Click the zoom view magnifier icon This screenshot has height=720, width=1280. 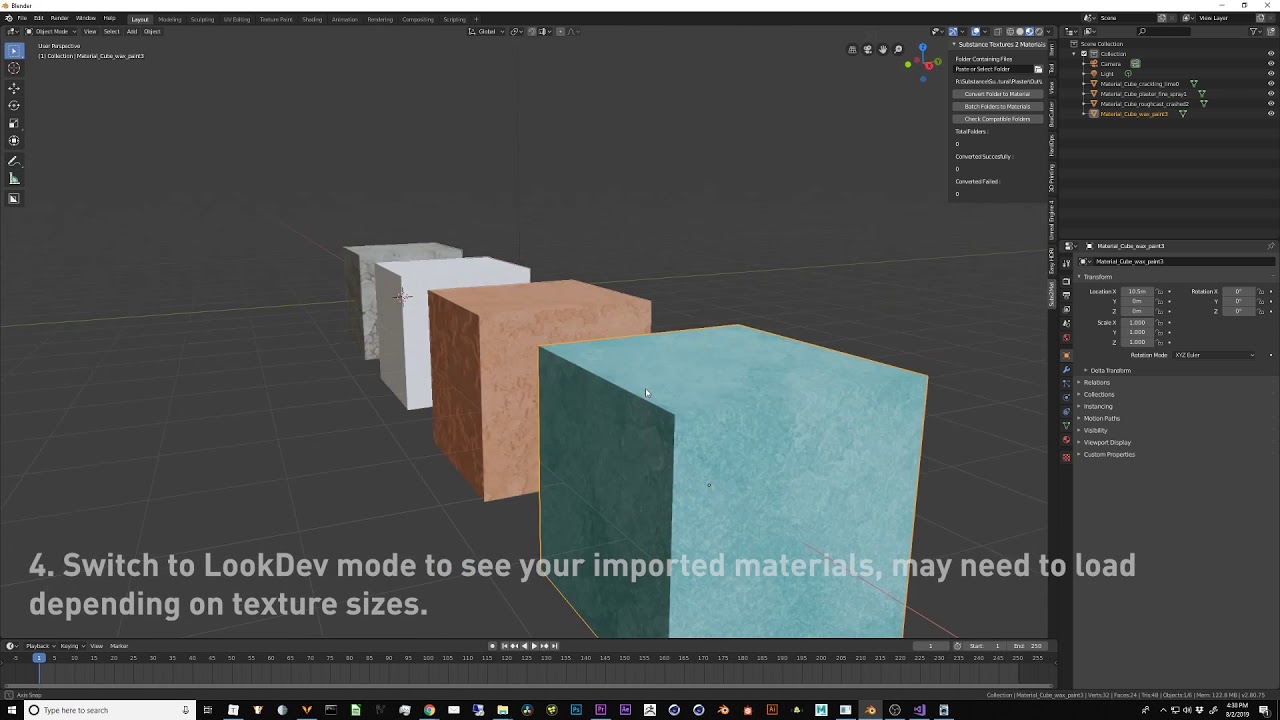(898, 49)
